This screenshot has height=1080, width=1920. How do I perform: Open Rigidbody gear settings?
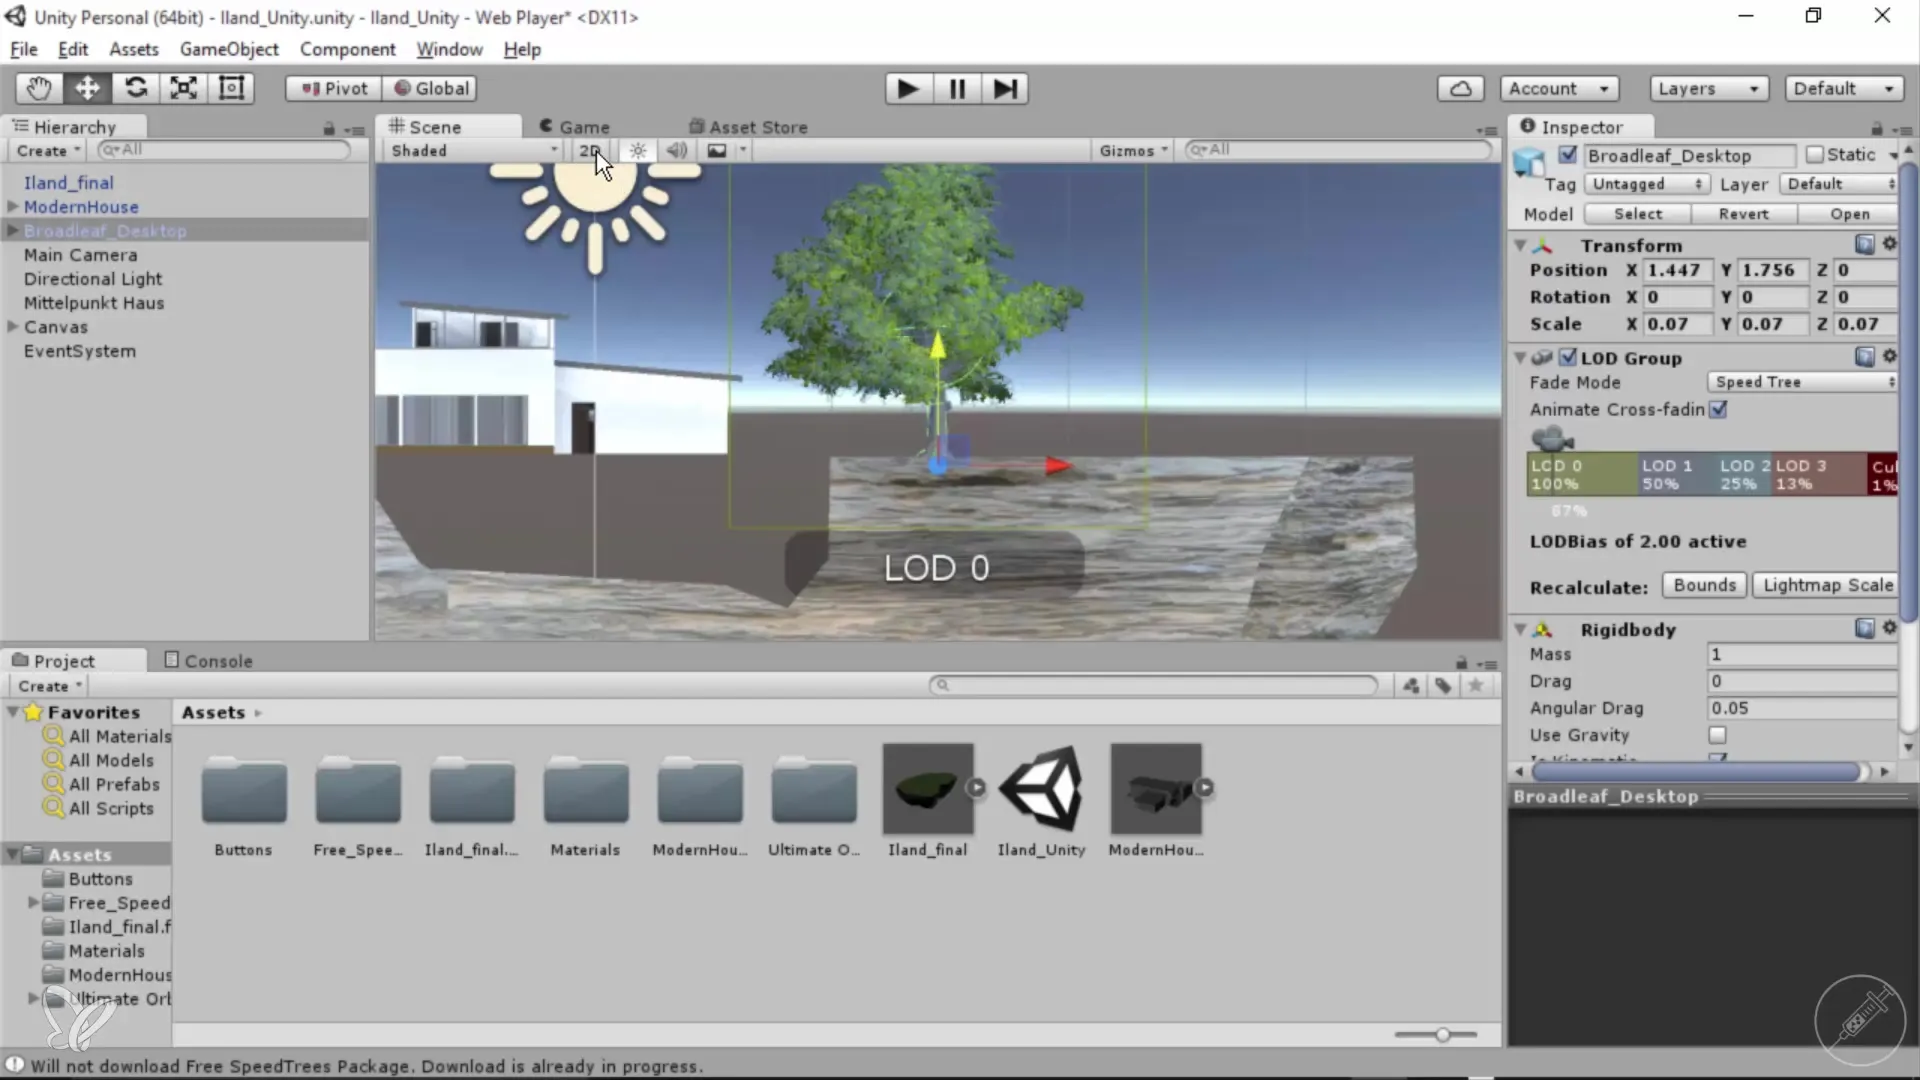coord(1889,628)
